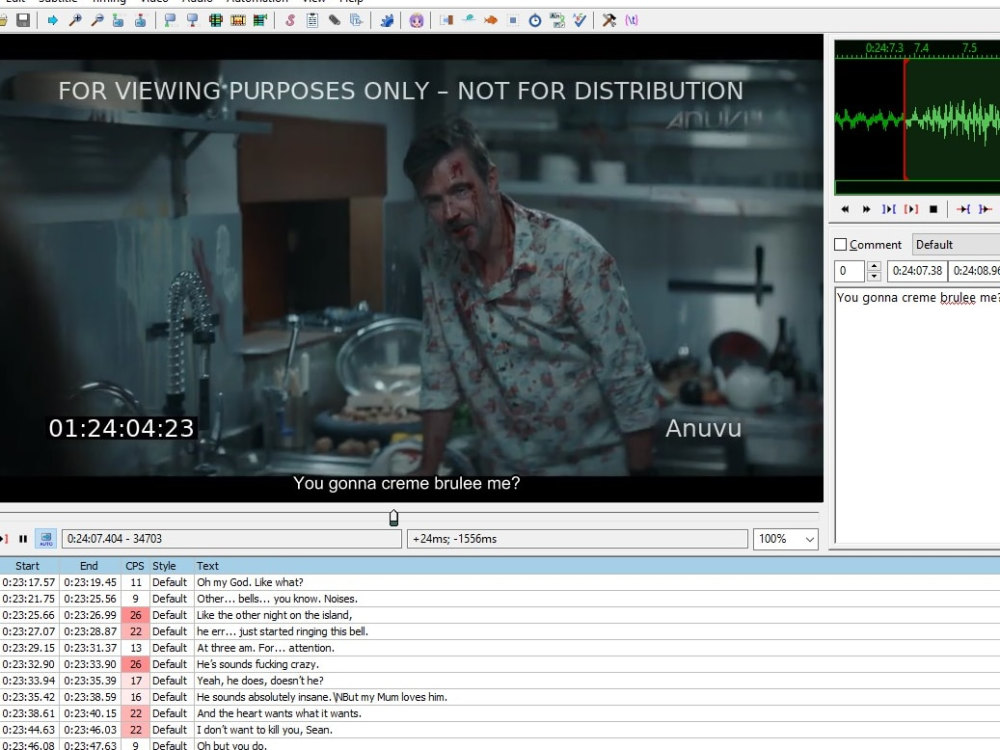The width and height of the screenshot is (1000, 750).
Task: Click the Start column header
Action: tap(27, 566)
